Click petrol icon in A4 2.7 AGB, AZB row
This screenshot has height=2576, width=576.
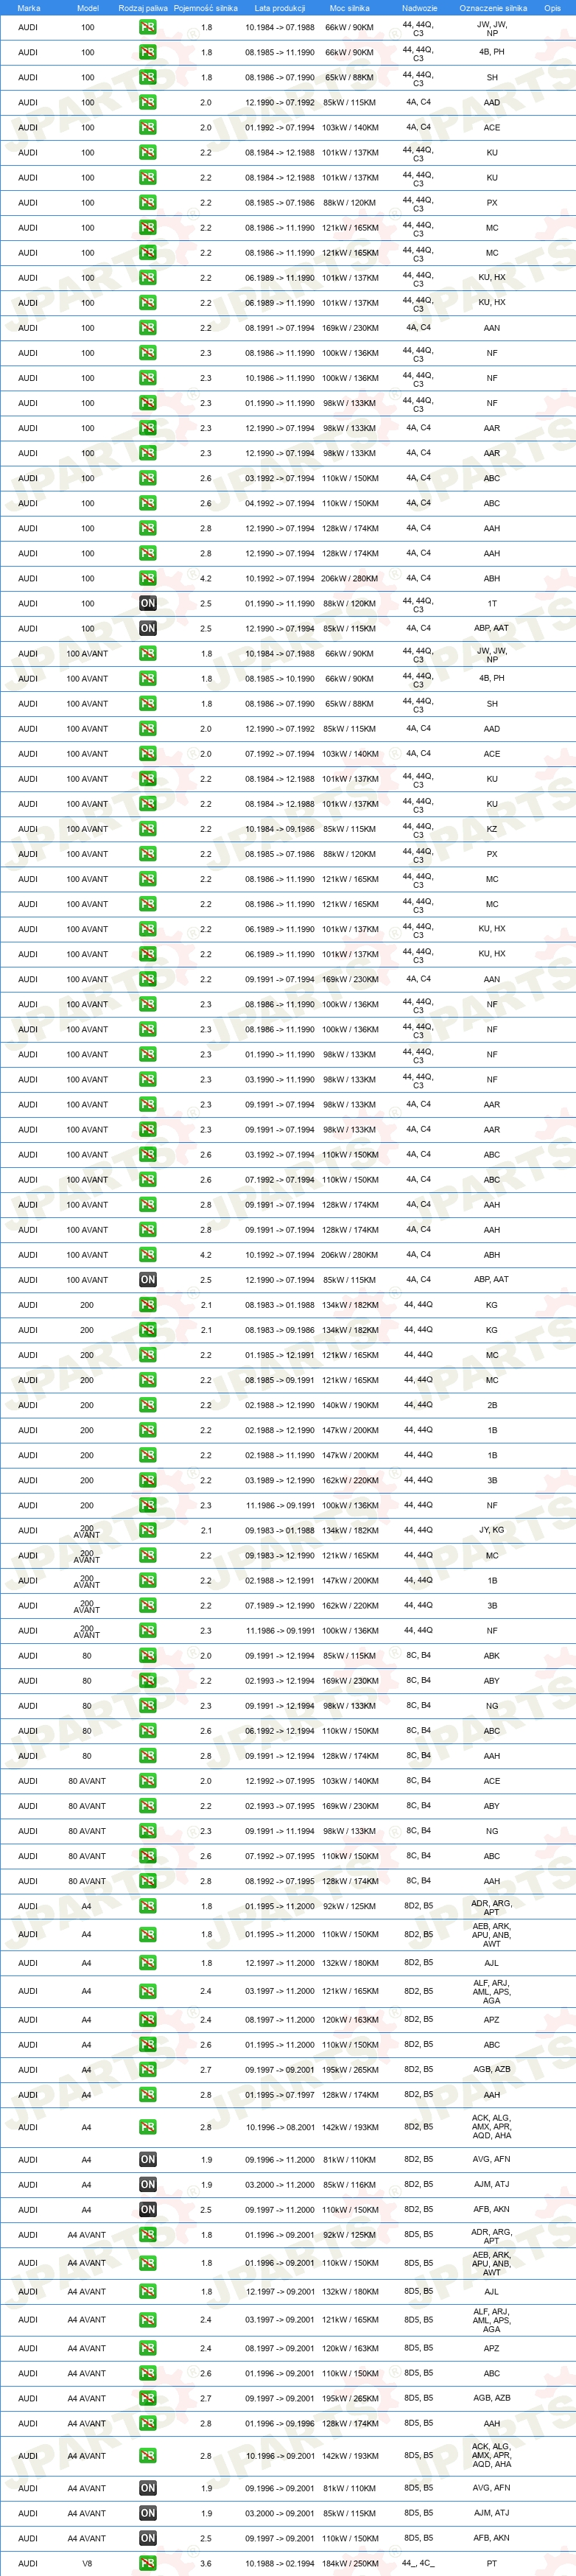pos(148,2069)
